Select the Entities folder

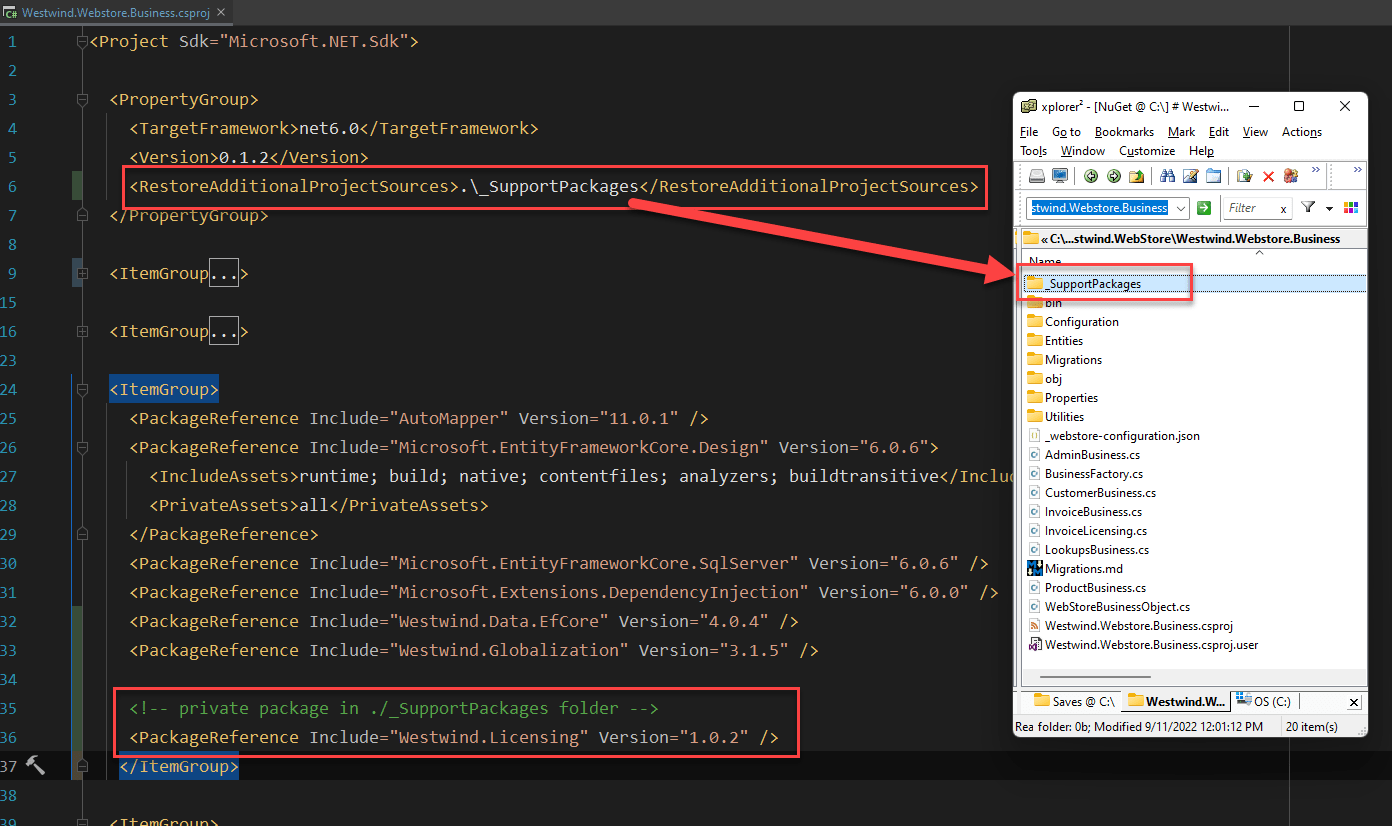click(x=1055, y=341)
